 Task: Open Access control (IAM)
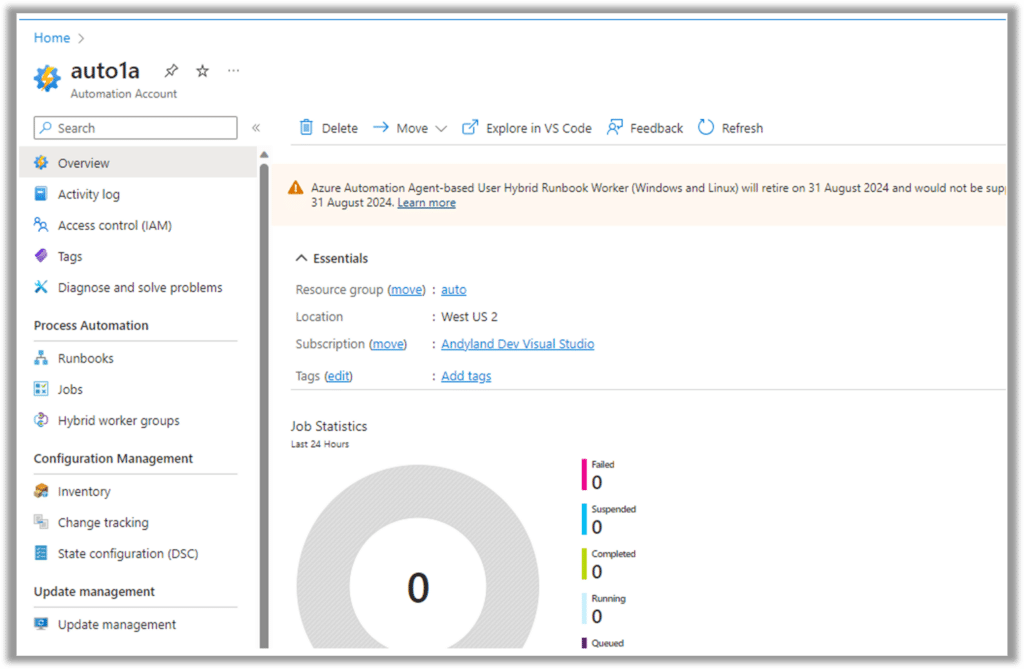116,225
